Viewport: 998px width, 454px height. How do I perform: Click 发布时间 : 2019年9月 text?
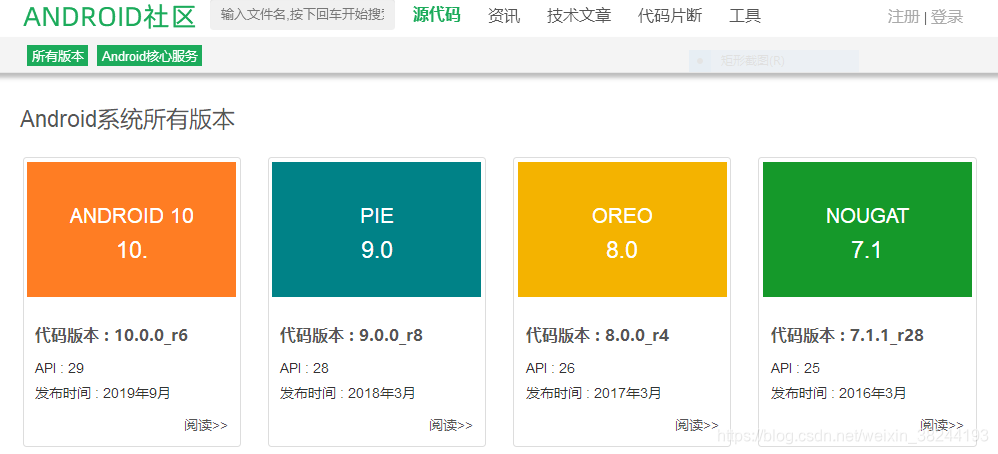[x=103, y=393]
